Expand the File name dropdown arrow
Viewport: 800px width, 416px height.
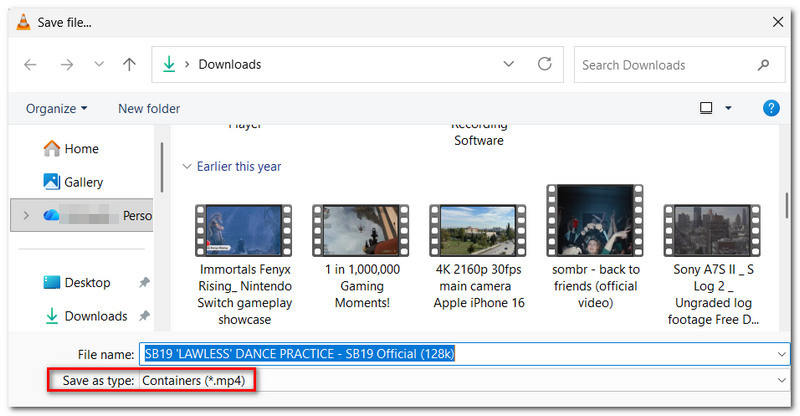[782, 354]
